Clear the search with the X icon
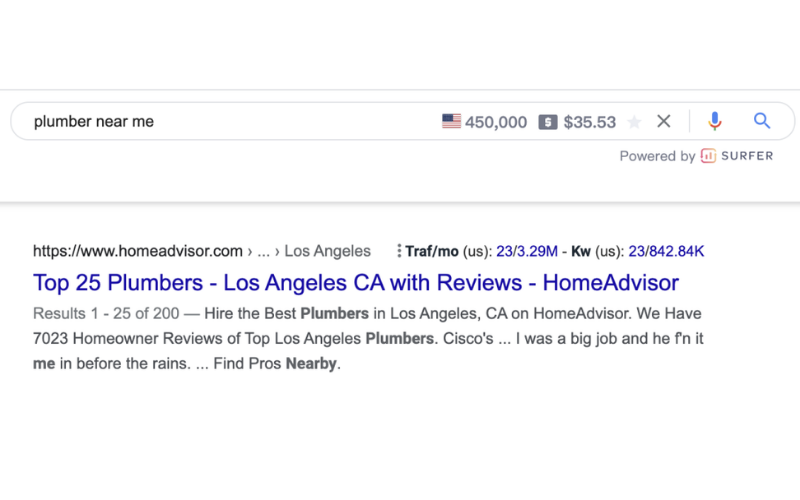The width and height of the screenshot is (800, 500). tap(663, 121)
